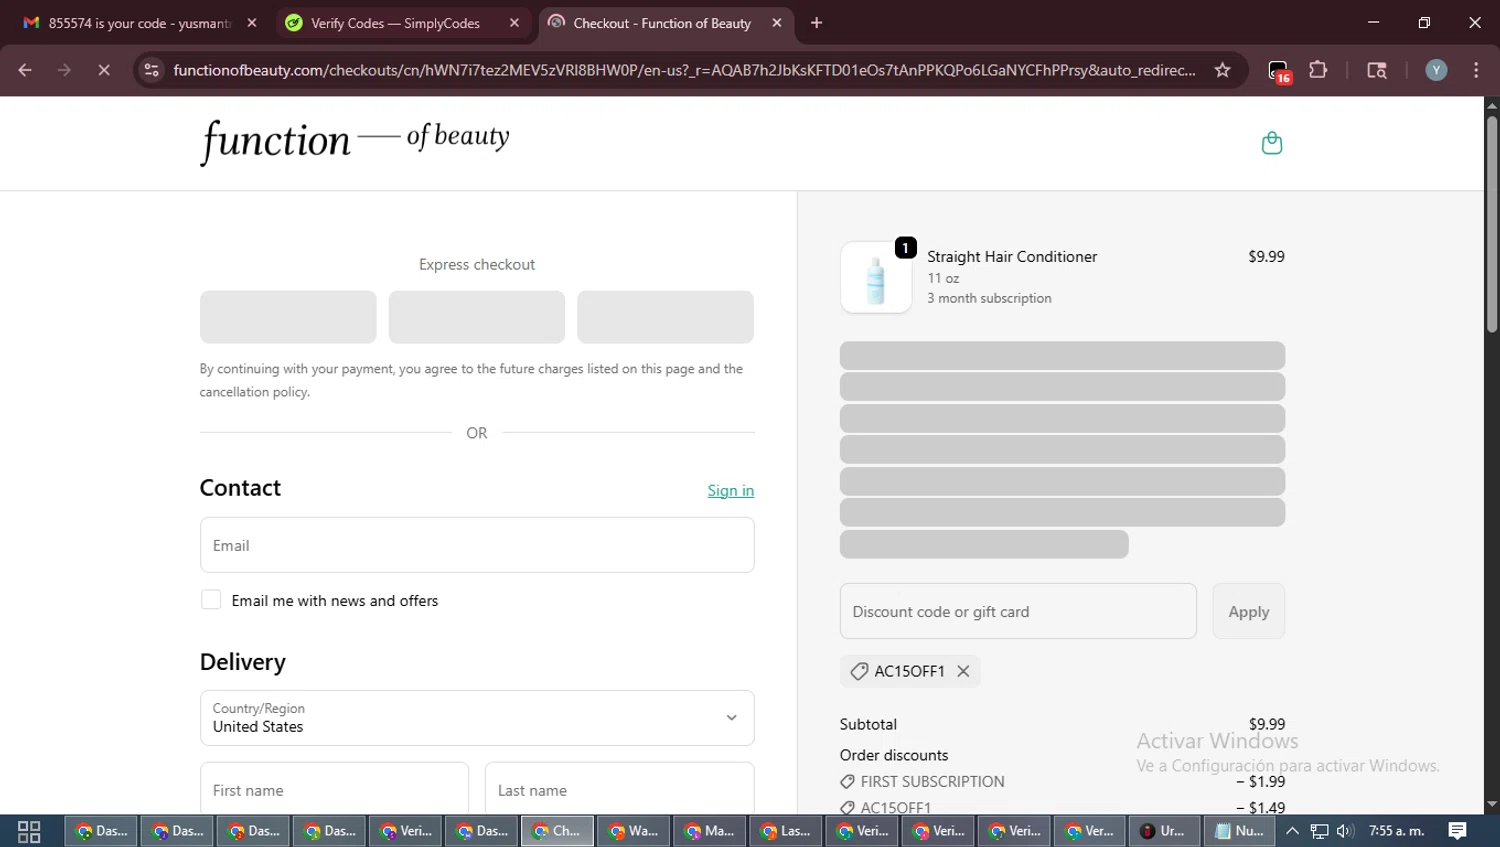Click the Function of Beauty logo

pyautogui.click(x=355, y=142)
